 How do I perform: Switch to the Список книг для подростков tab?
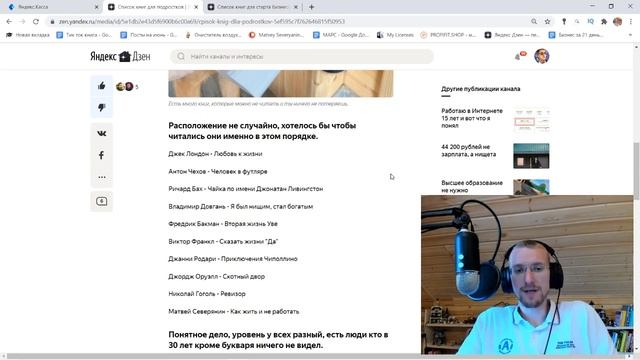click(152, 7)
